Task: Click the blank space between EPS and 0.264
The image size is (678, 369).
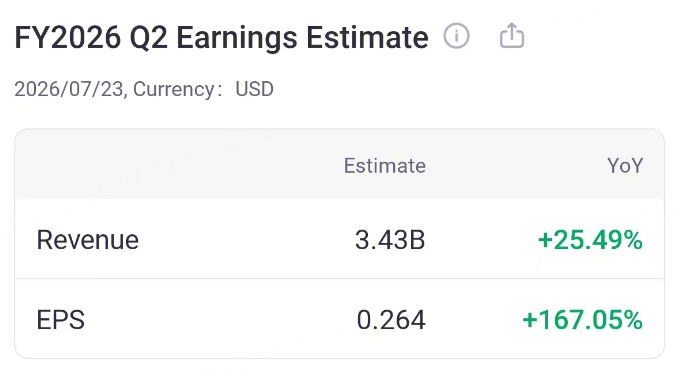Action: coord(221,320)
